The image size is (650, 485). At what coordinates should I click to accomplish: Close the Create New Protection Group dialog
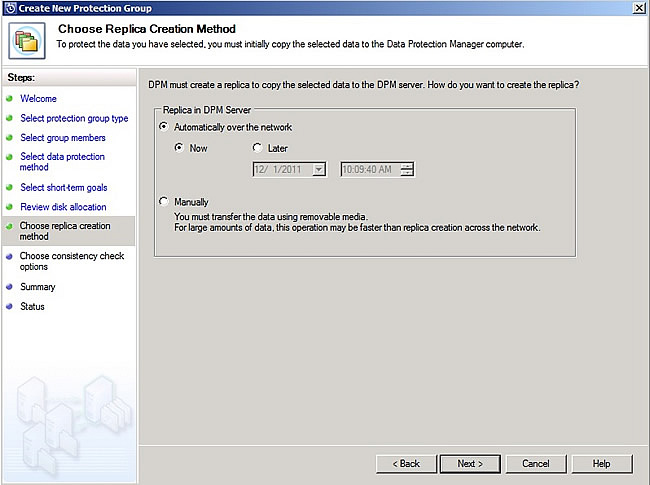click(639, 8)
